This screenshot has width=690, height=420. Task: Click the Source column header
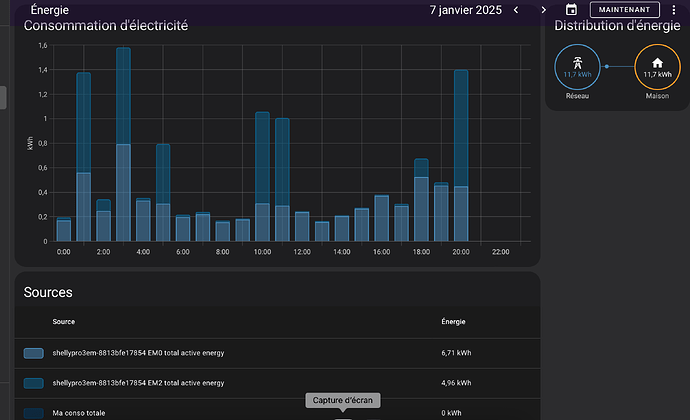point(64,322)
